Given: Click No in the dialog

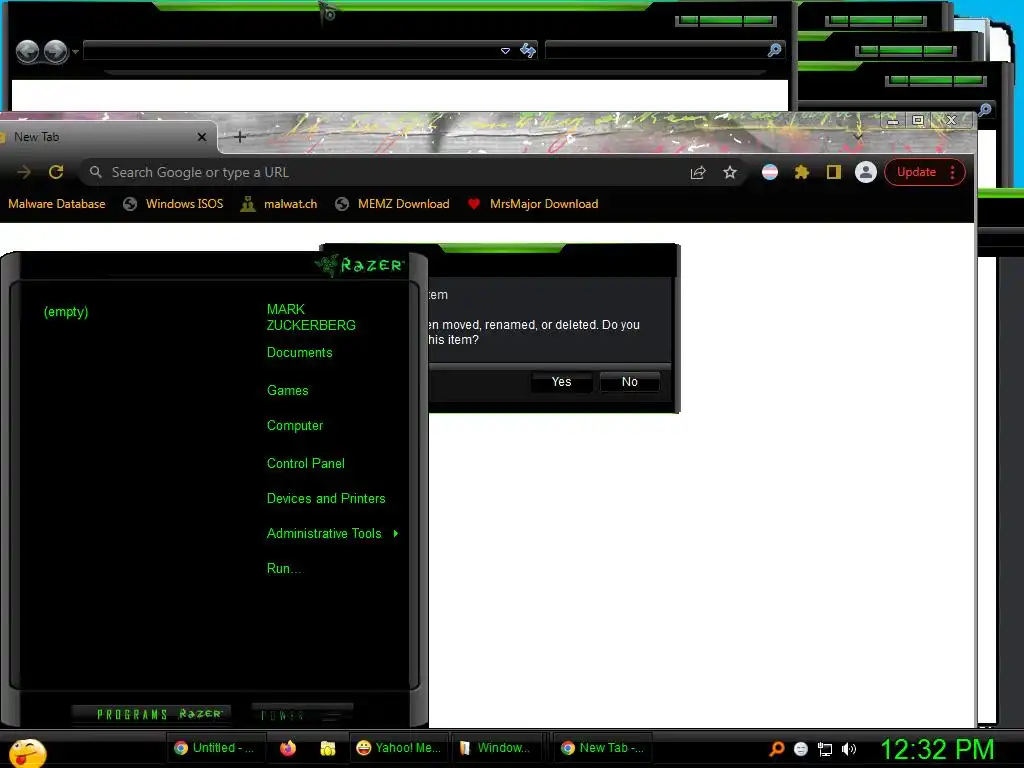Looking at the screenshot, I should point(630,381).
